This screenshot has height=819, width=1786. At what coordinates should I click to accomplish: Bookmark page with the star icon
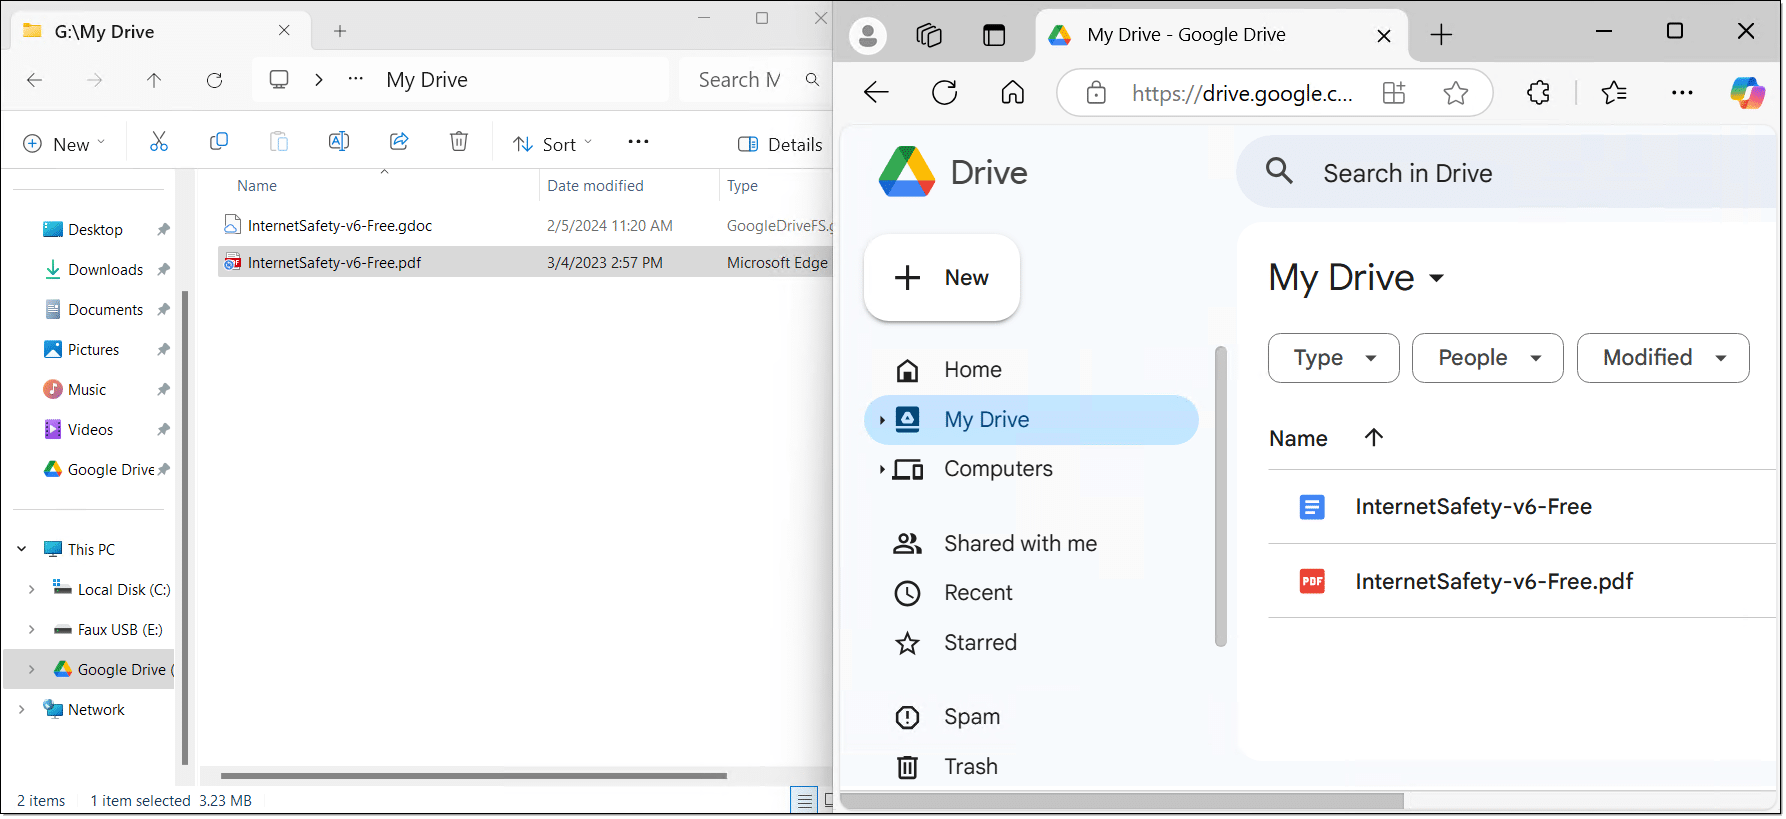click(1455, 93)
